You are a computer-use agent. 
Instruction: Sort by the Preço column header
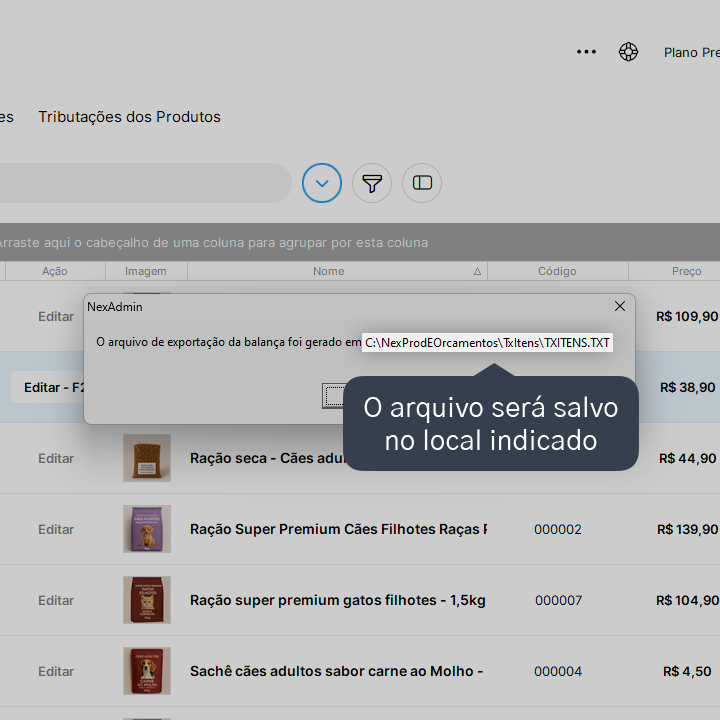[686, 271]
